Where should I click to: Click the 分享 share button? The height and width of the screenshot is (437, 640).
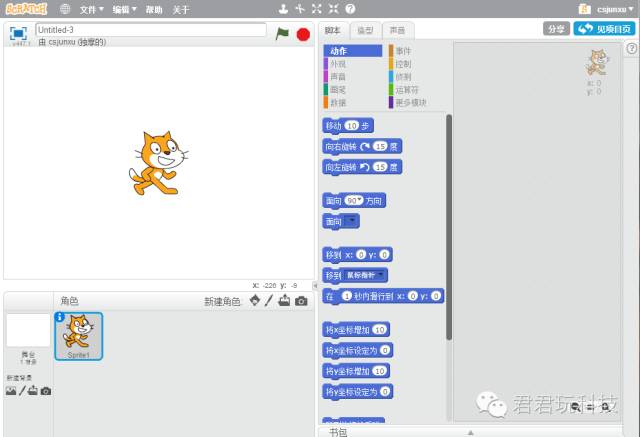tap(556, 29)
